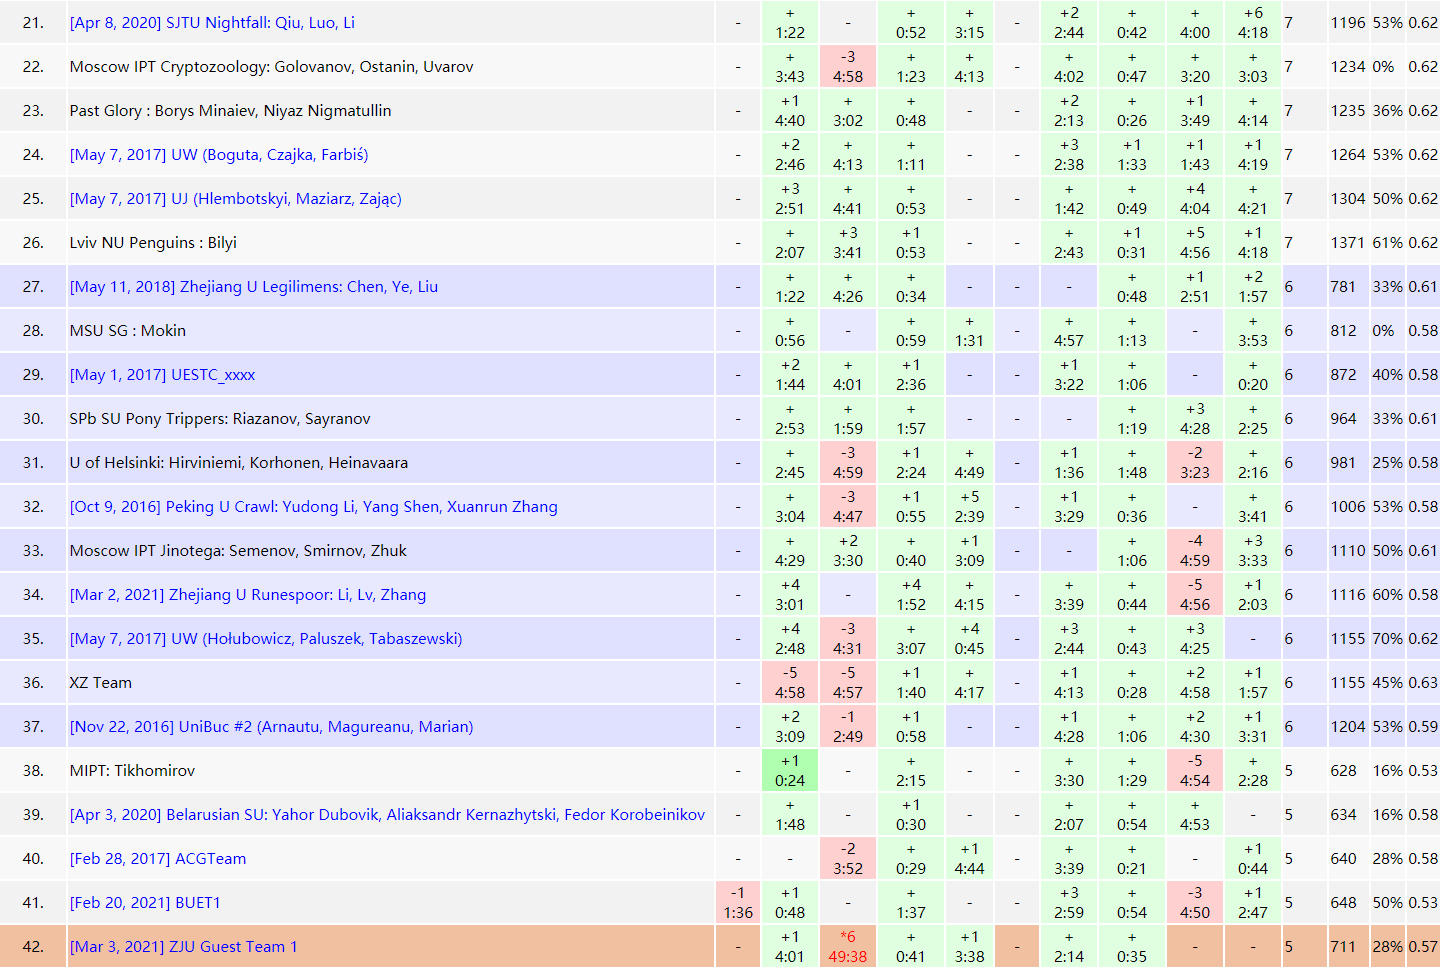
Task: Open UW Hołubowicz, Paluszek, Tabaszewski link
Action: [x=266, y=639]
